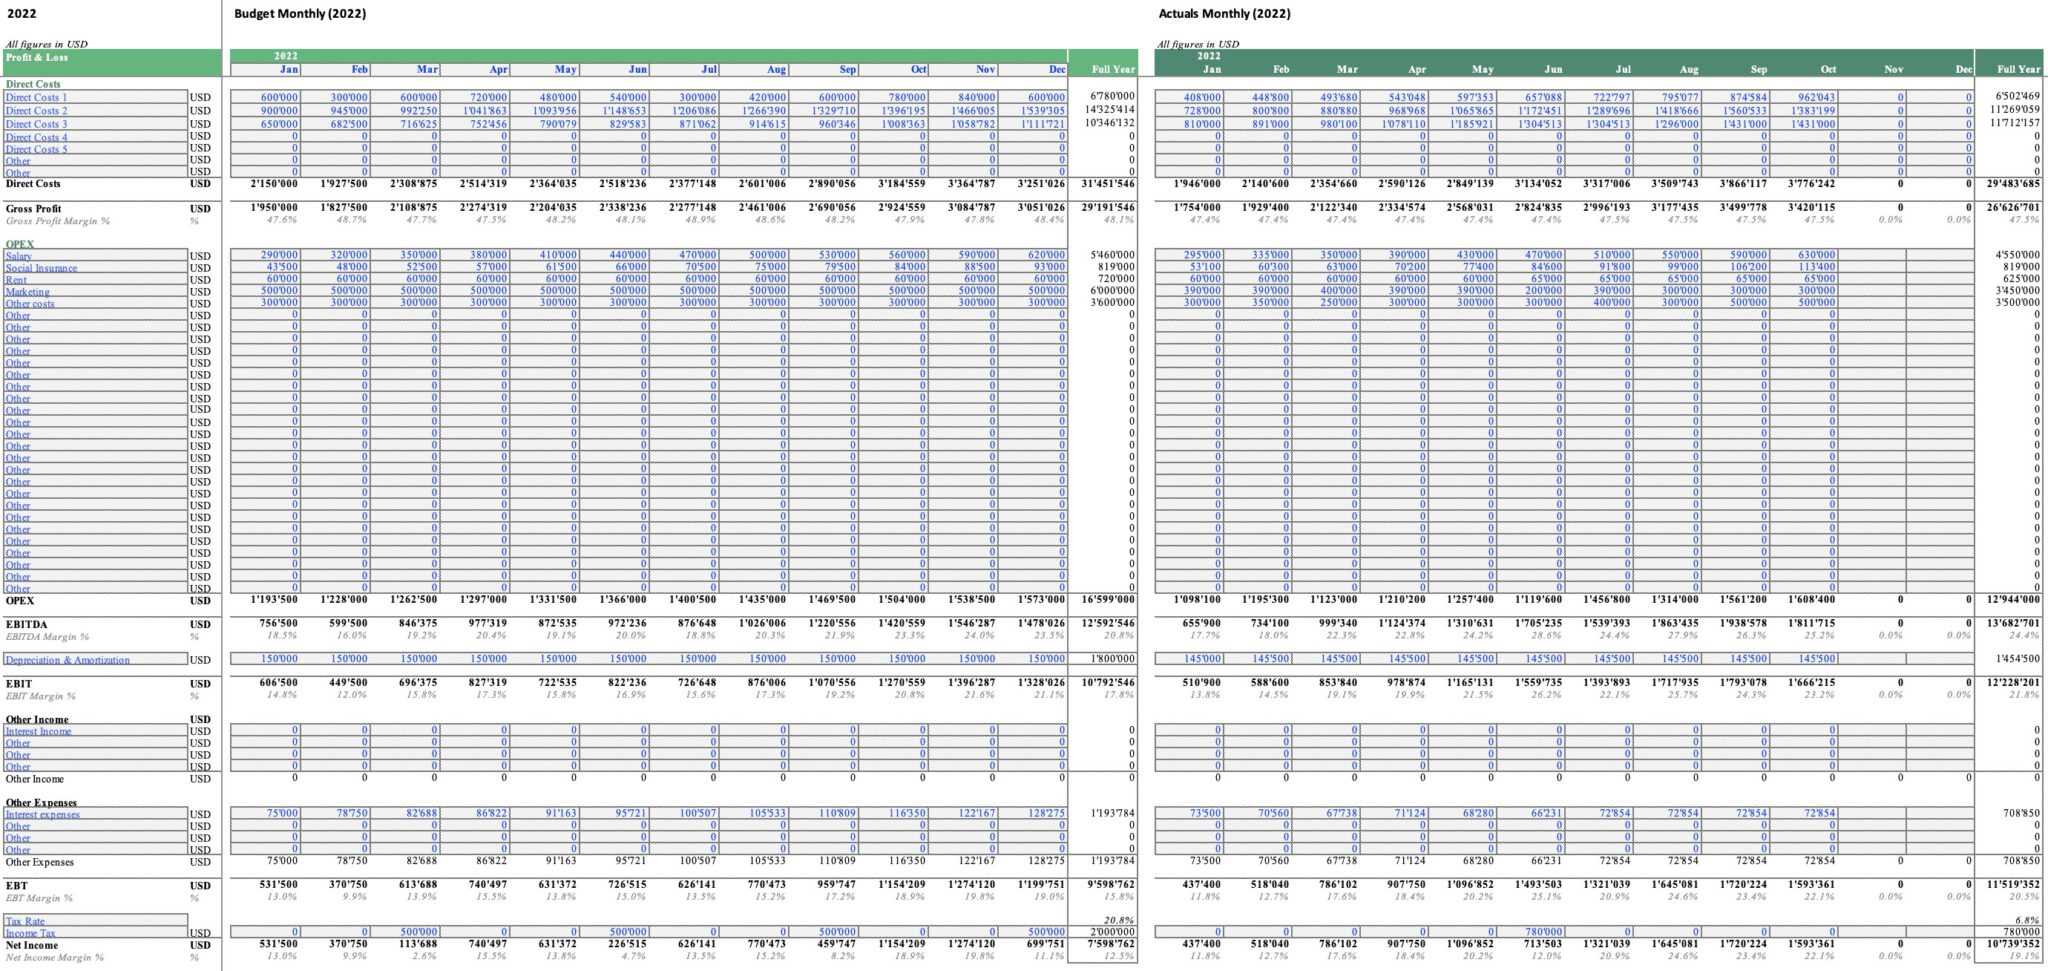Select the Rent row label
The height and width of the screenshot is (971, 2048).
14,280
